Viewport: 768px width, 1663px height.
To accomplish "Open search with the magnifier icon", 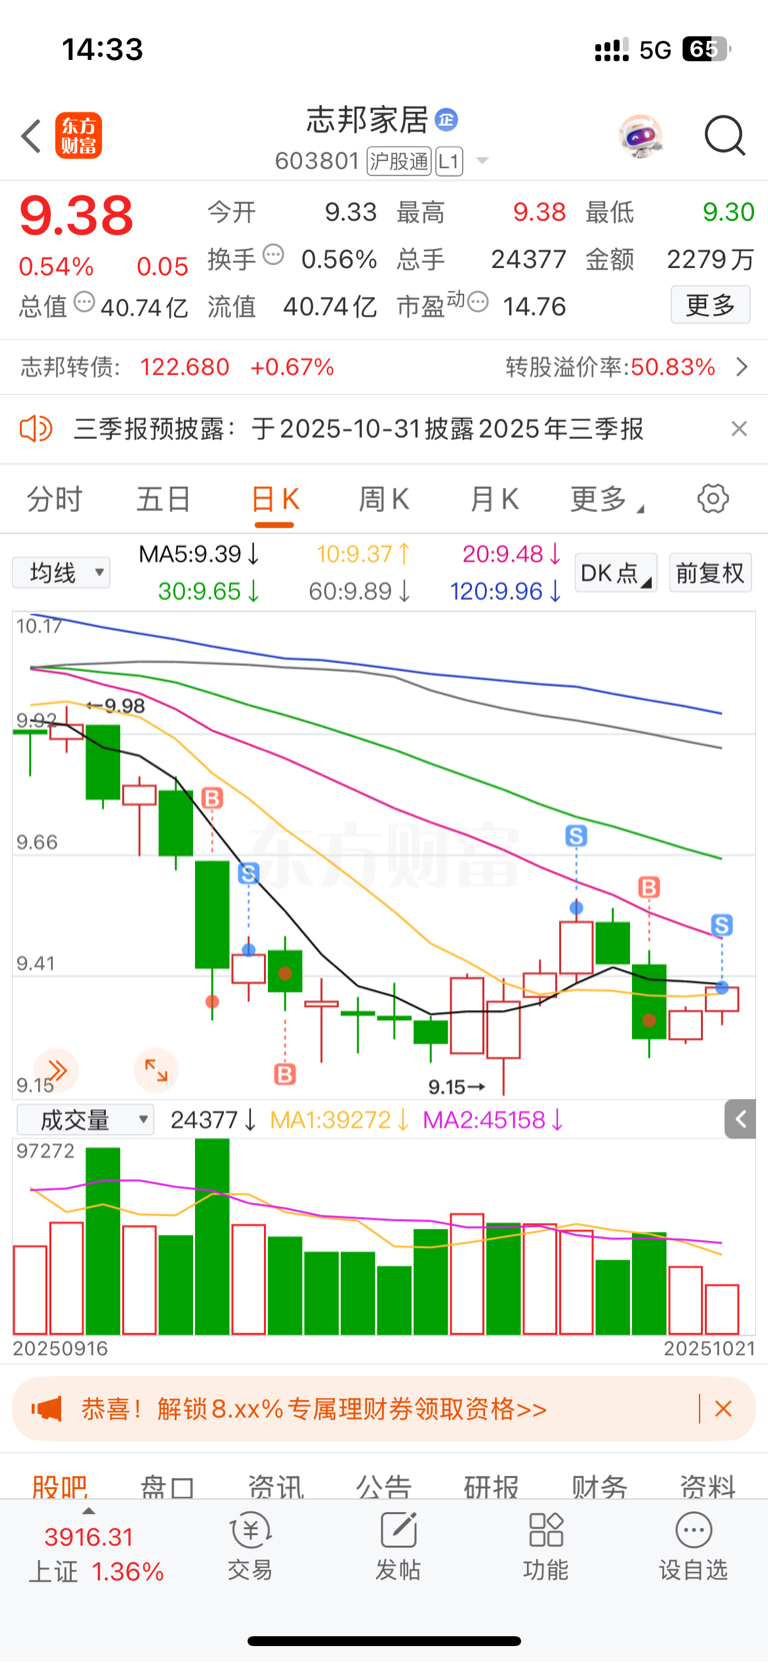I will coord(725,136).
